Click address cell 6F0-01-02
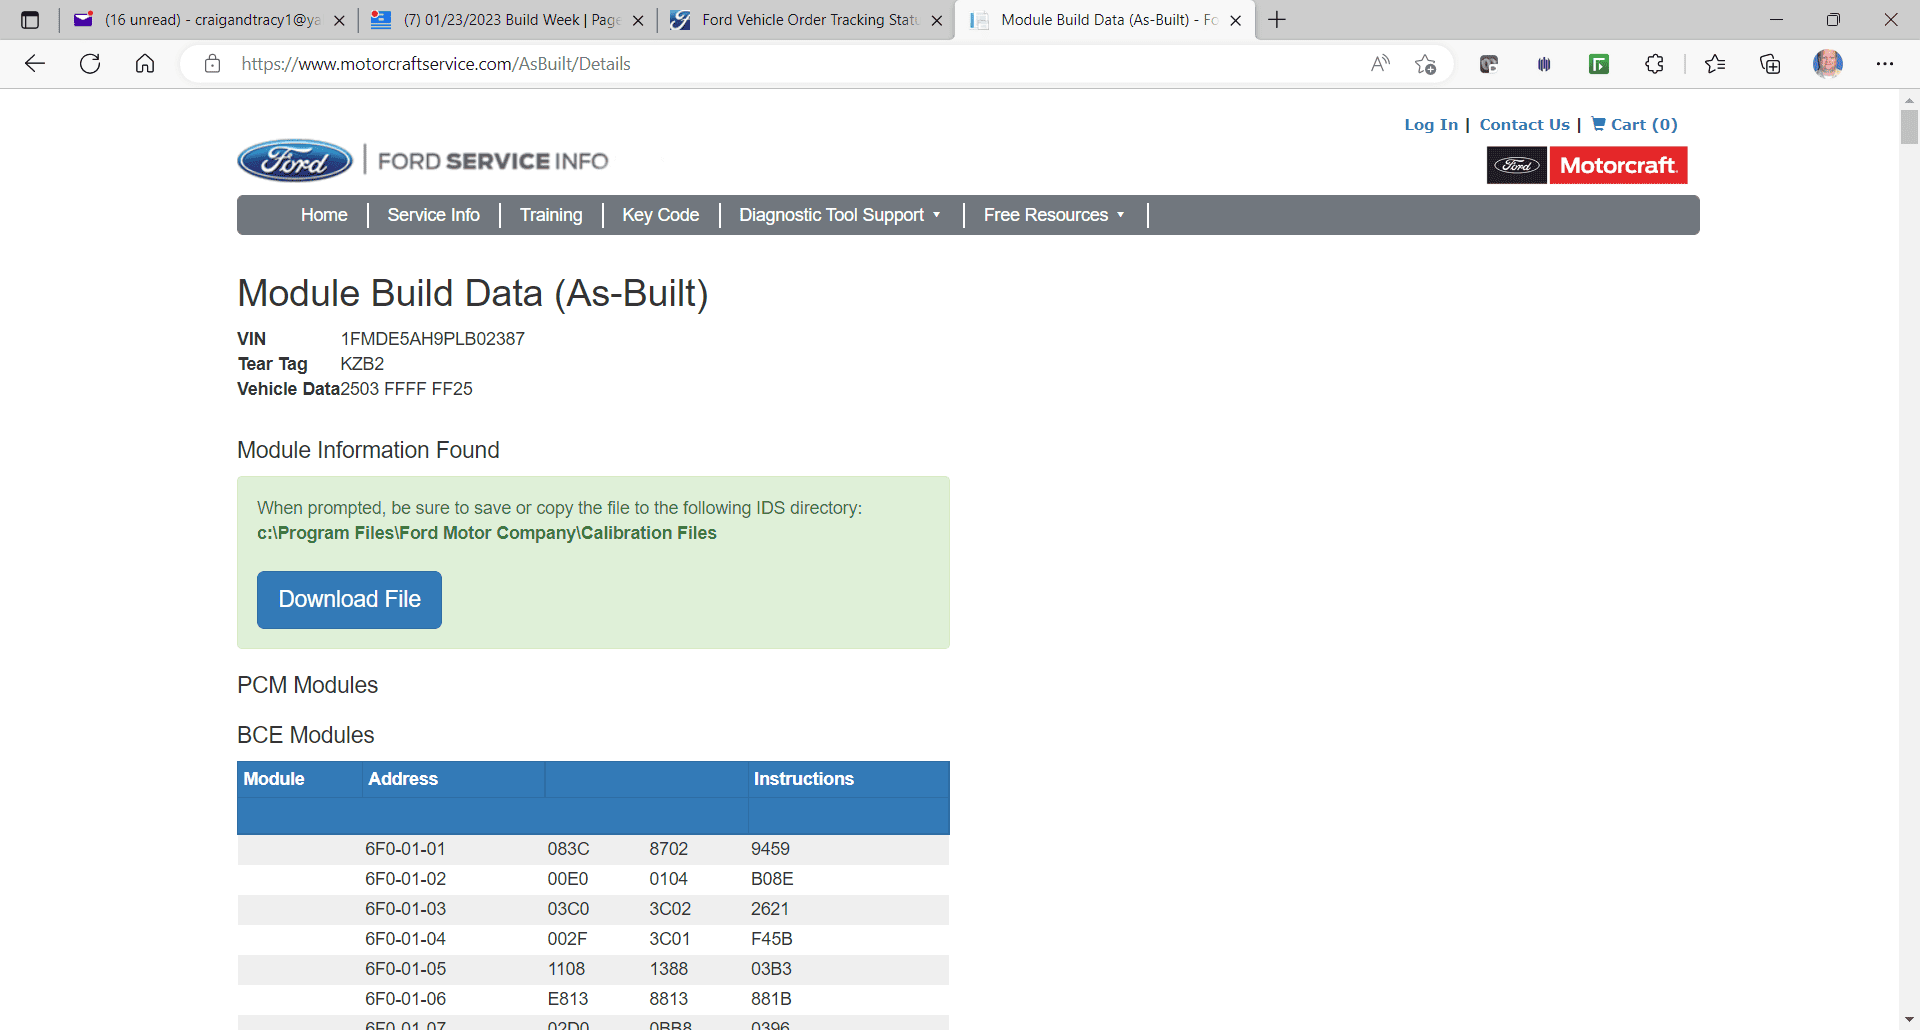The image size is (1920, 1030). [405, 879]
